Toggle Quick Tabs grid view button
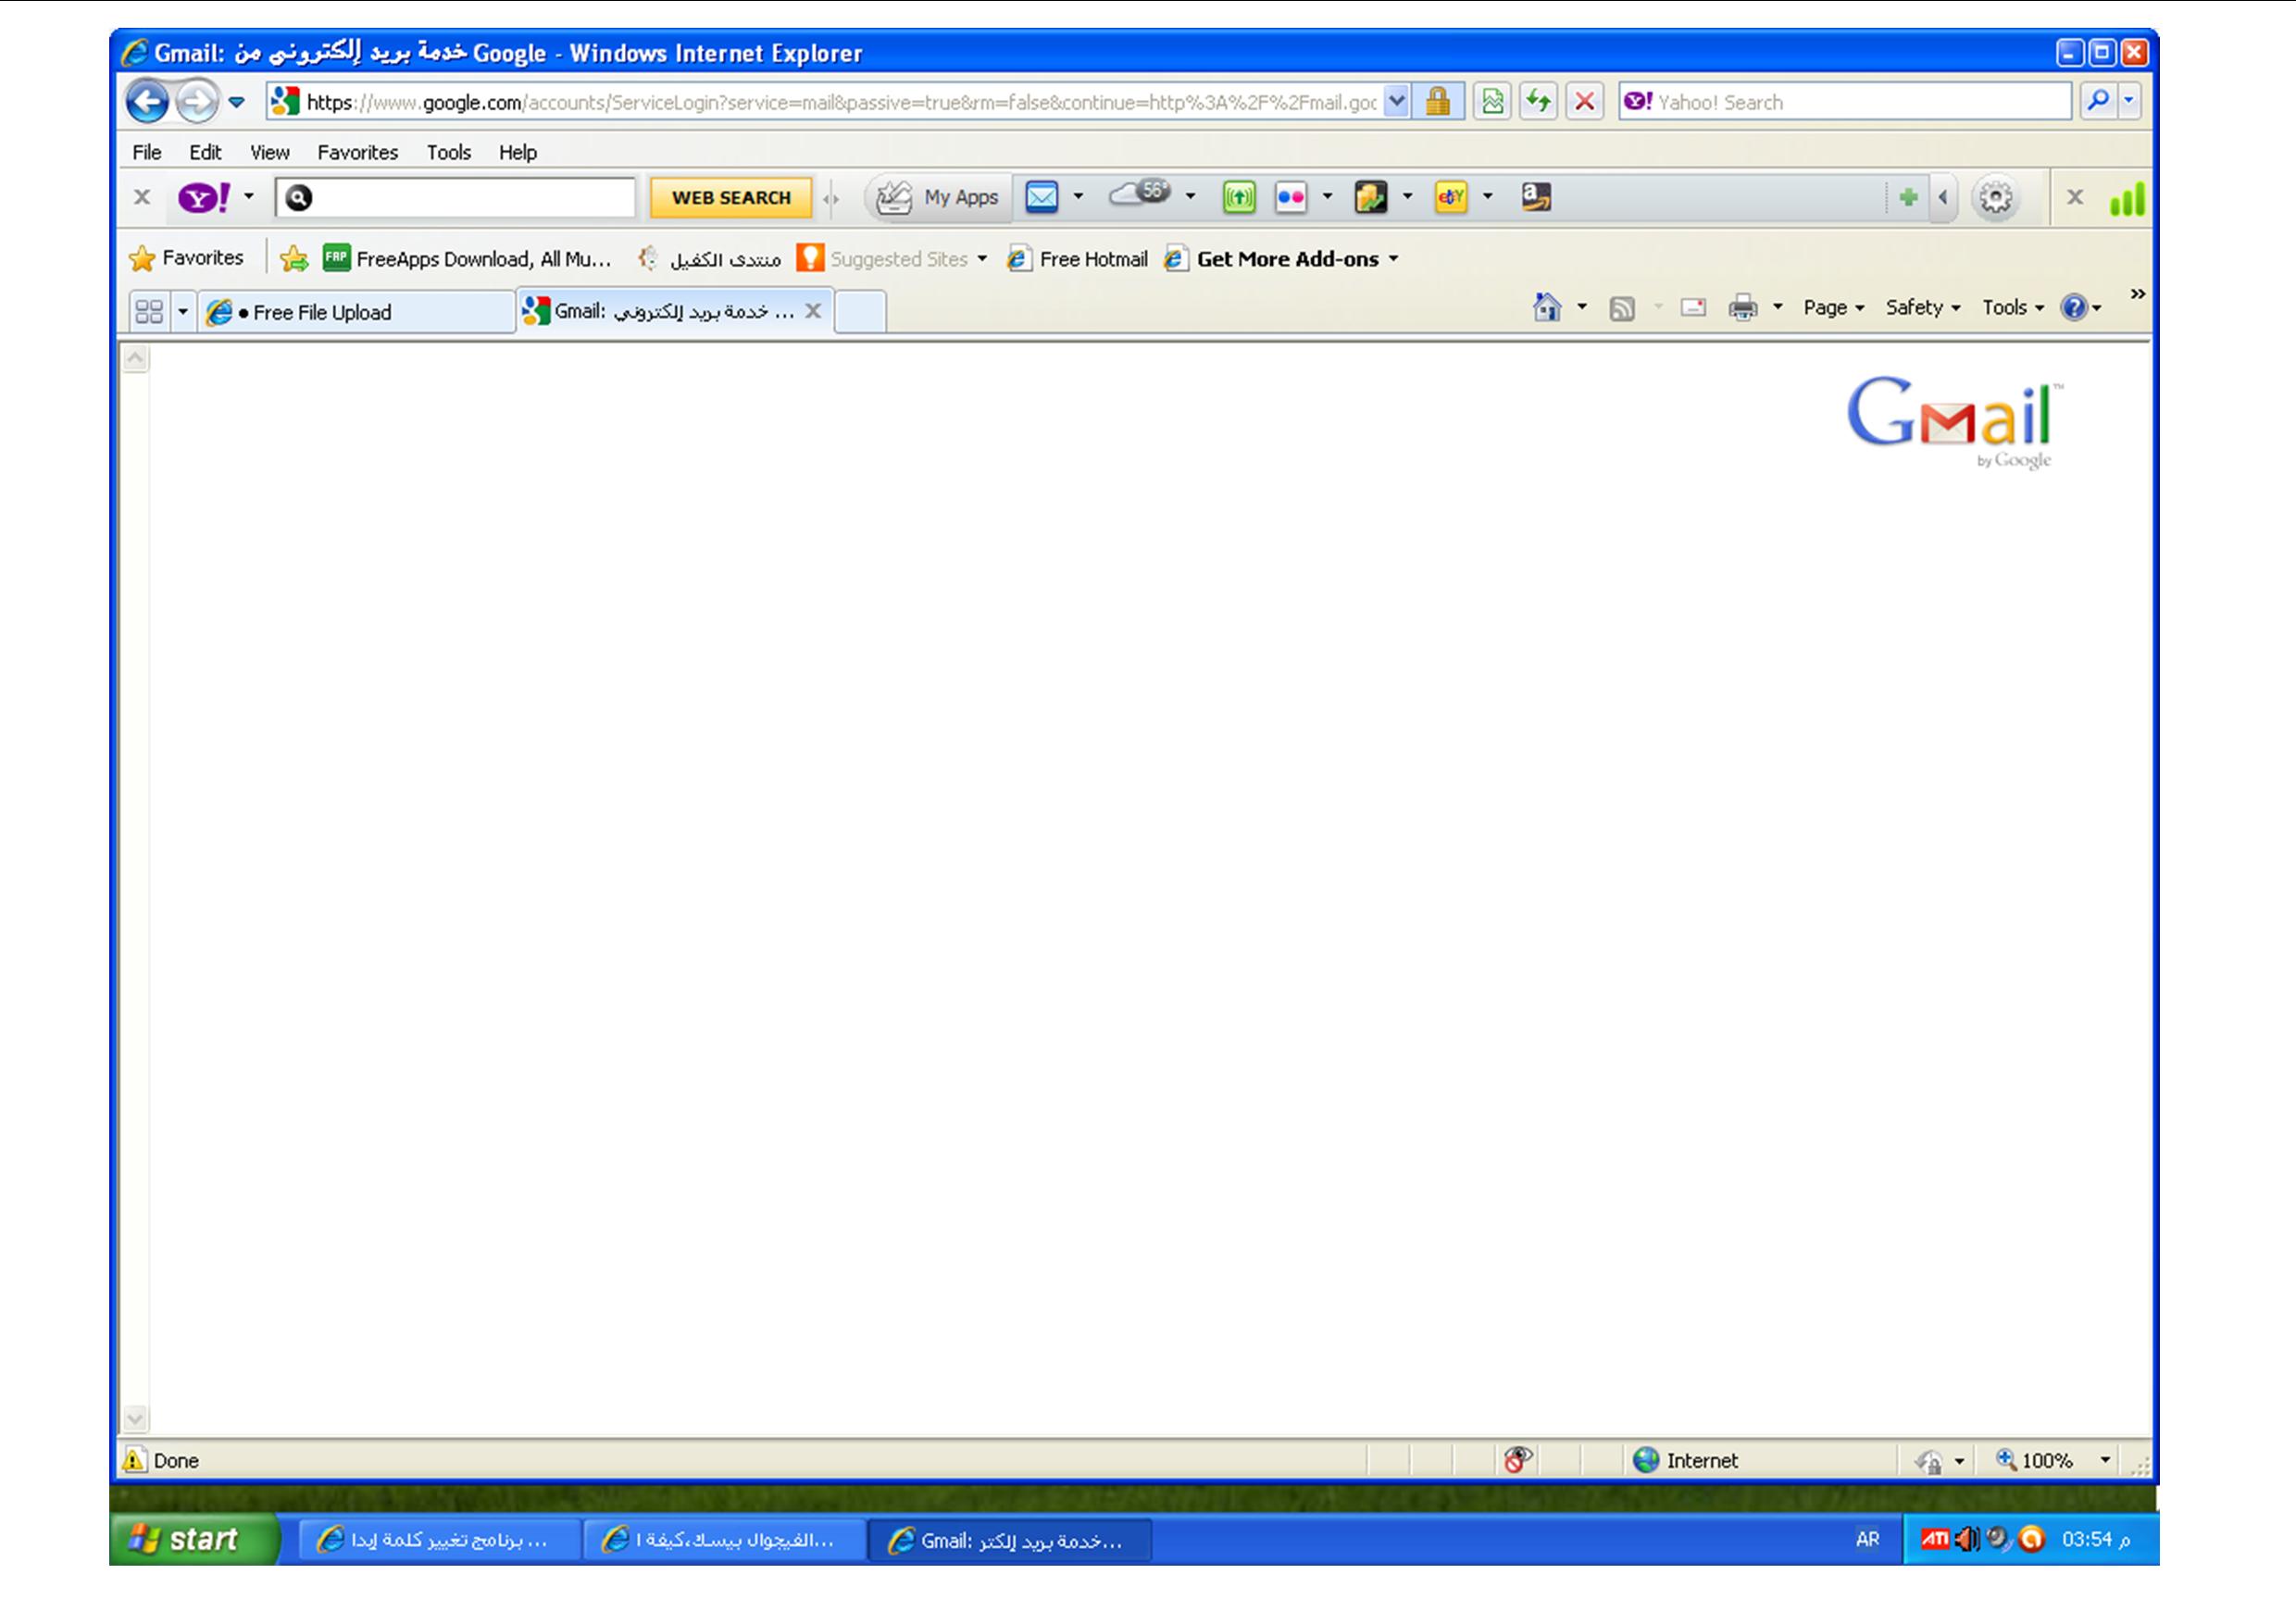The width and height of the screenshot is (2296, 1624). point(149,312)
